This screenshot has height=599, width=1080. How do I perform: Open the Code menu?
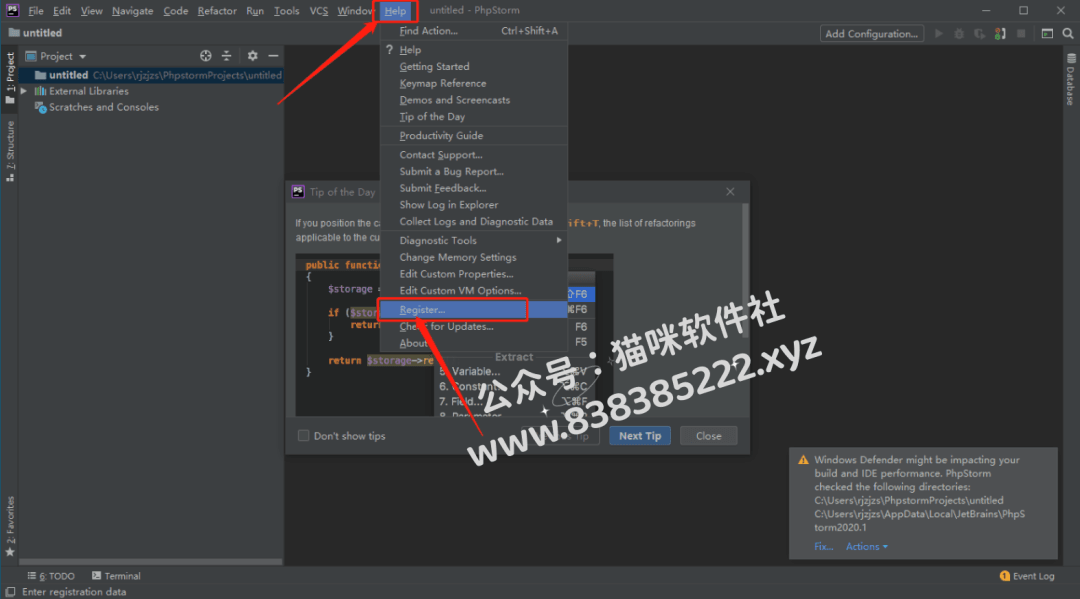176,10
